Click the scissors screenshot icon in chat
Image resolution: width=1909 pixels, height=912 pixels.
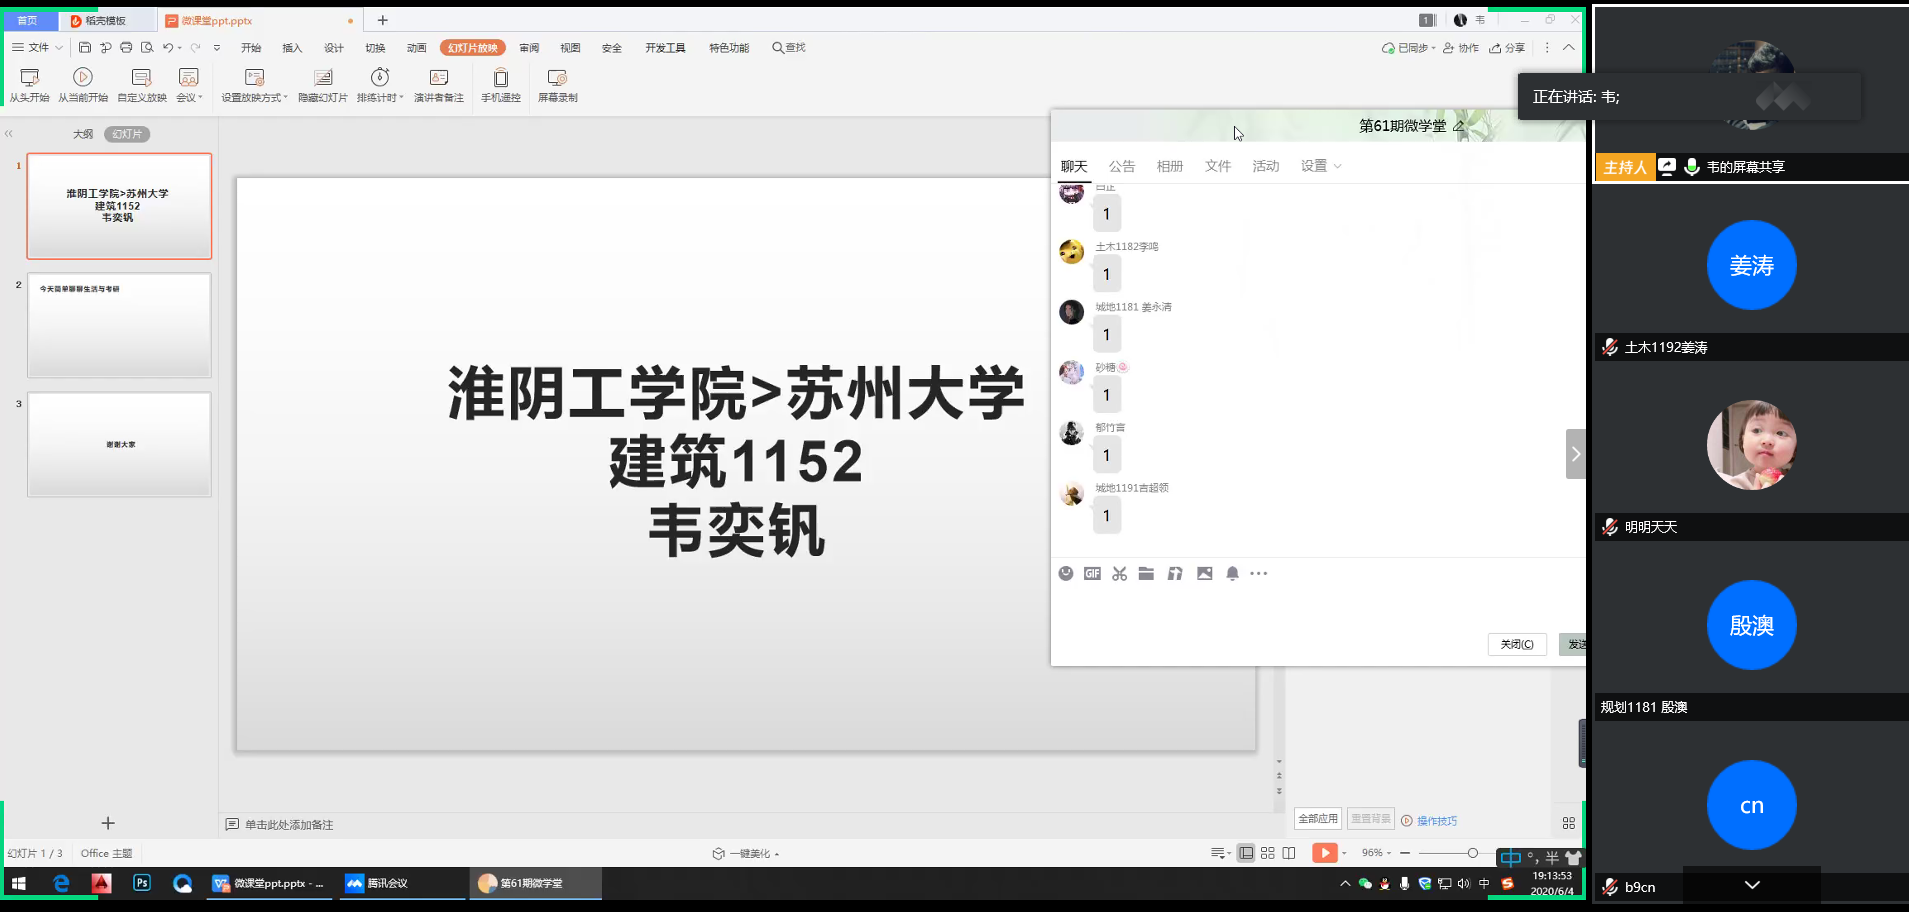[1119, 574]
